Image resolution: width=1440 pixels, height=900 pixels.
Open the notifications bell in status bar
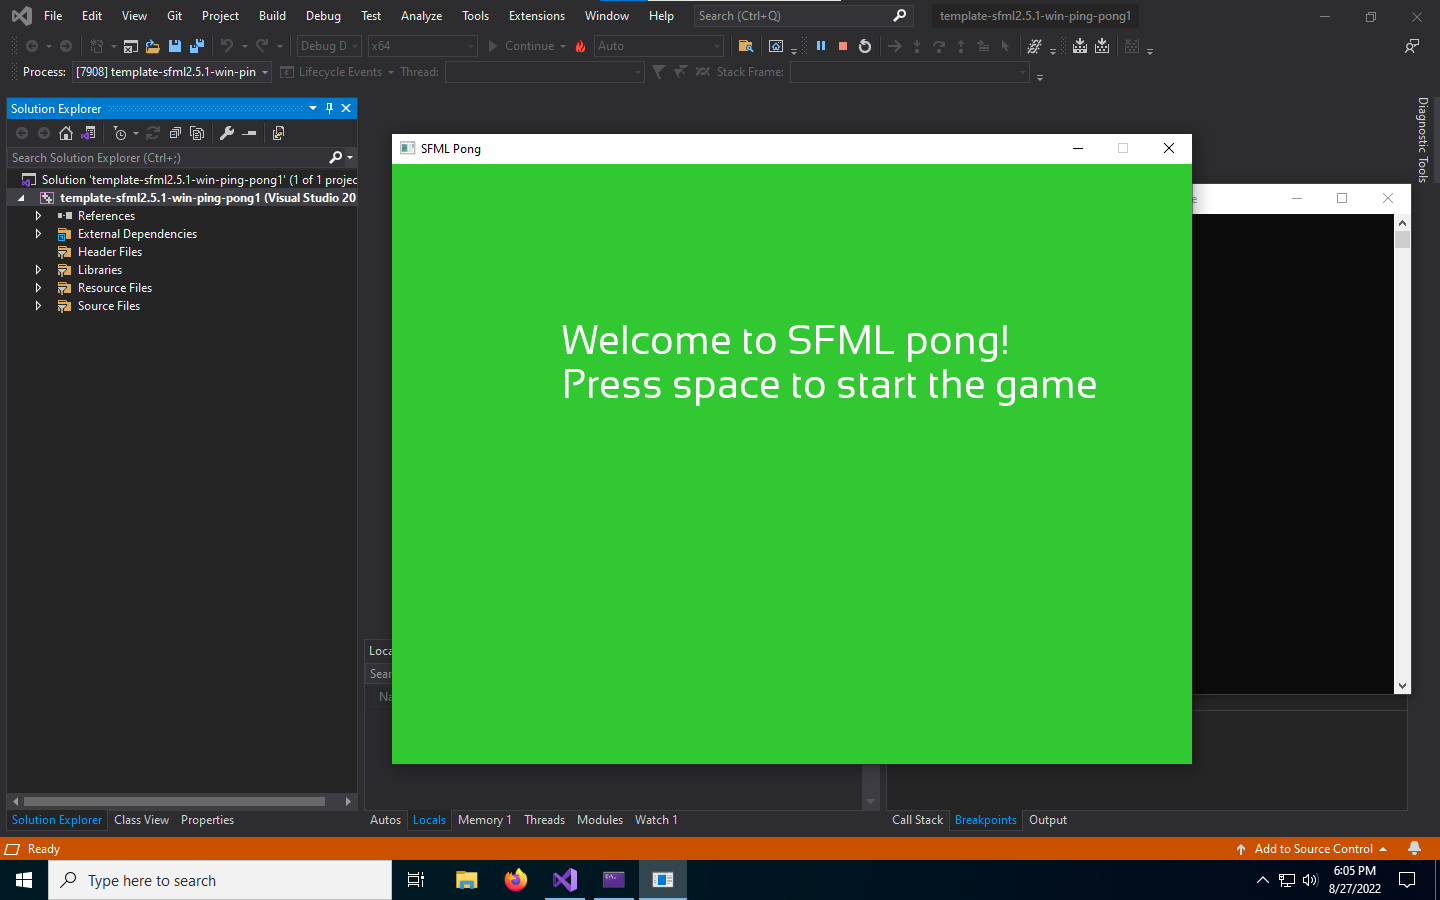(x=1414, y=848)
